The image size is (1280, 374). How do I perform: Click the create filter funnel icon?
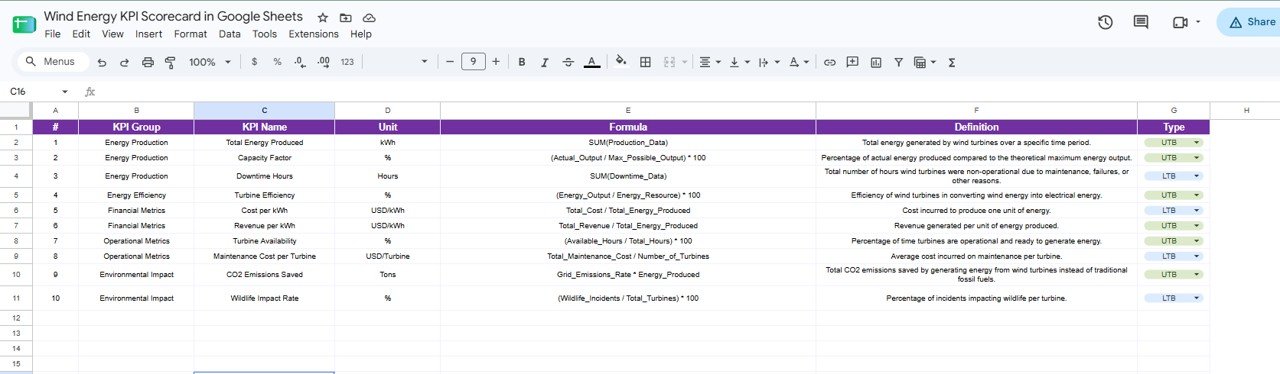[x=898, y=62]
